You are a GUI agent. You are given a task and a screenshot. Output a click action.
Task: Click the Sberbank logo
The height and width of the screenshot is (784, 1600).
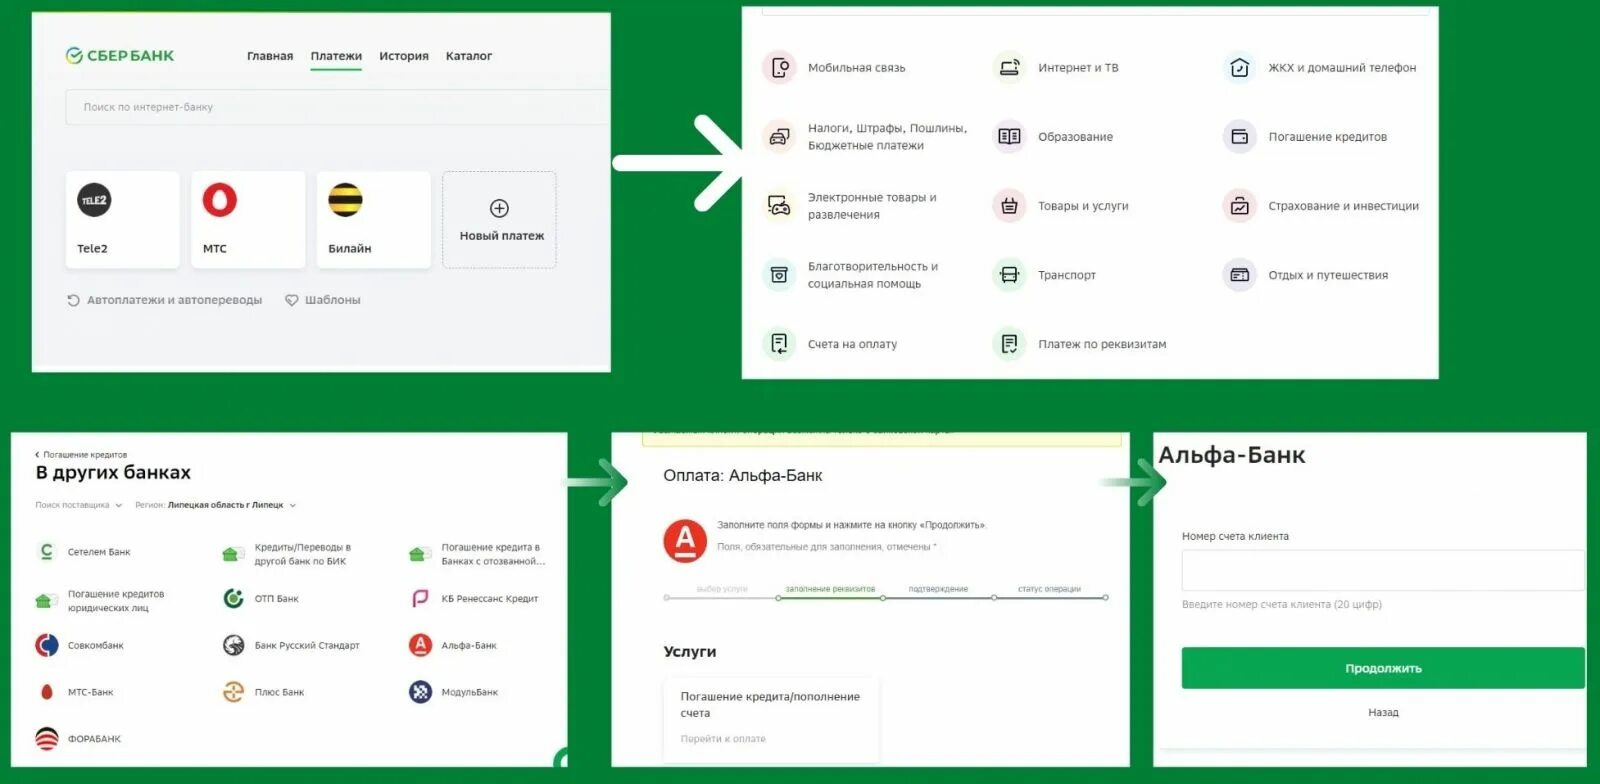pyautogui.click(x=119, y=56)
